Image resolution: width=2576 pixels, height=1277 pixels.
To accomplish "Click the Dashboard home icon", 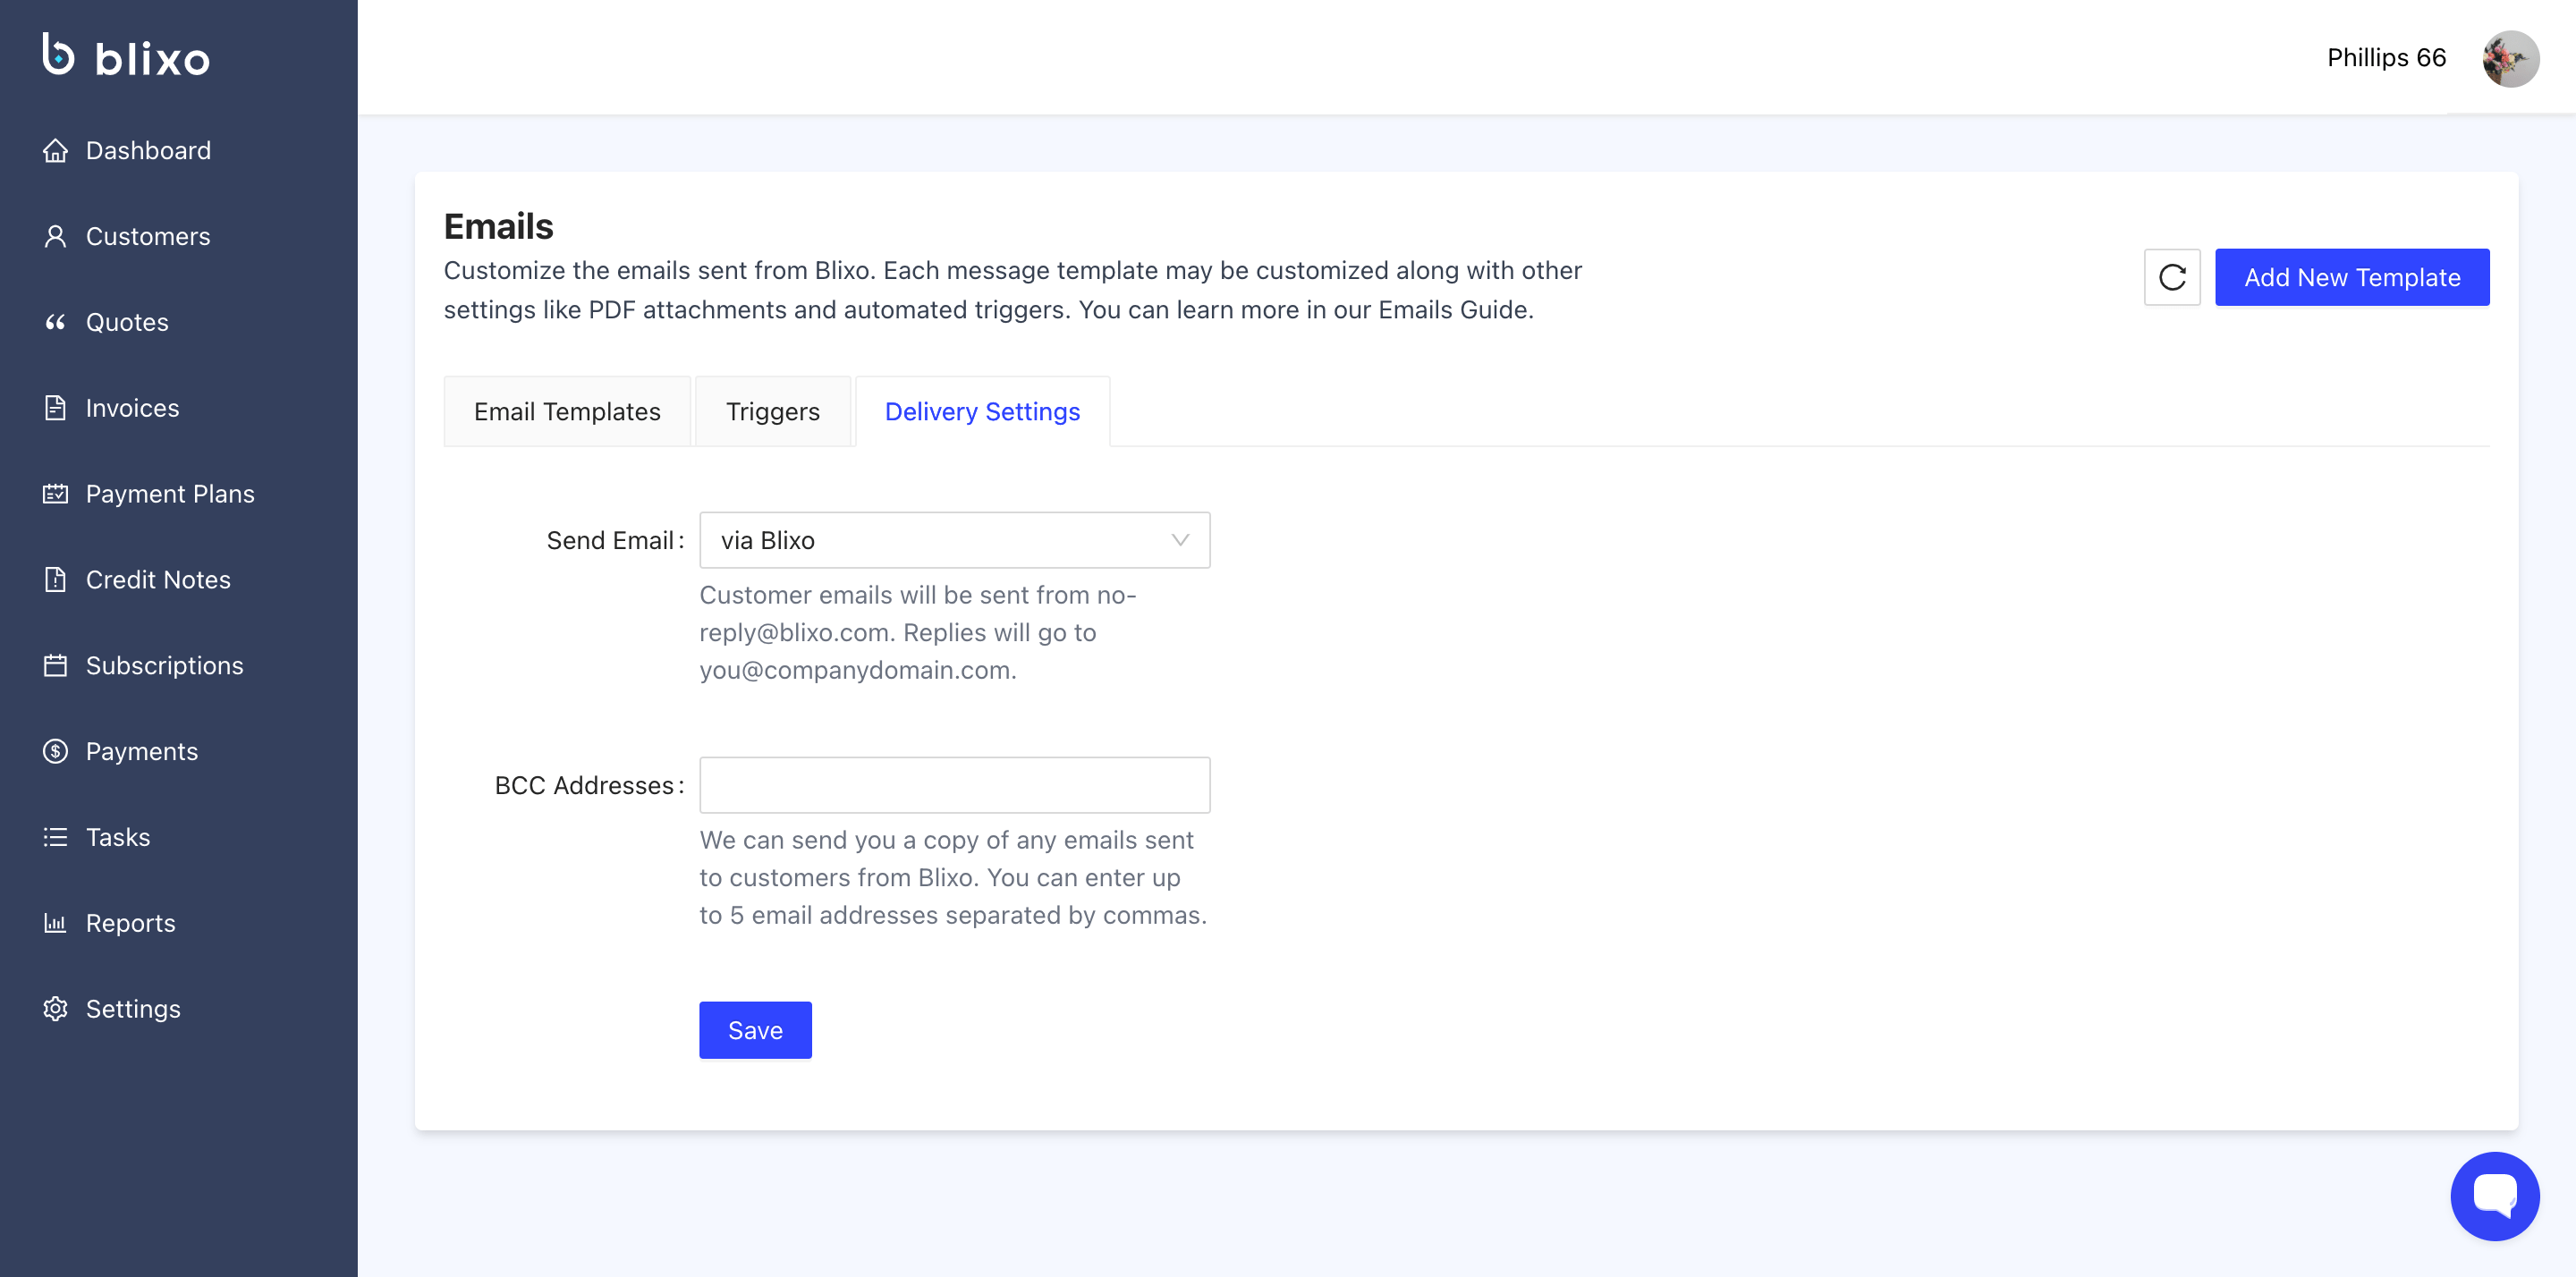I will click(x=55, y=151).
